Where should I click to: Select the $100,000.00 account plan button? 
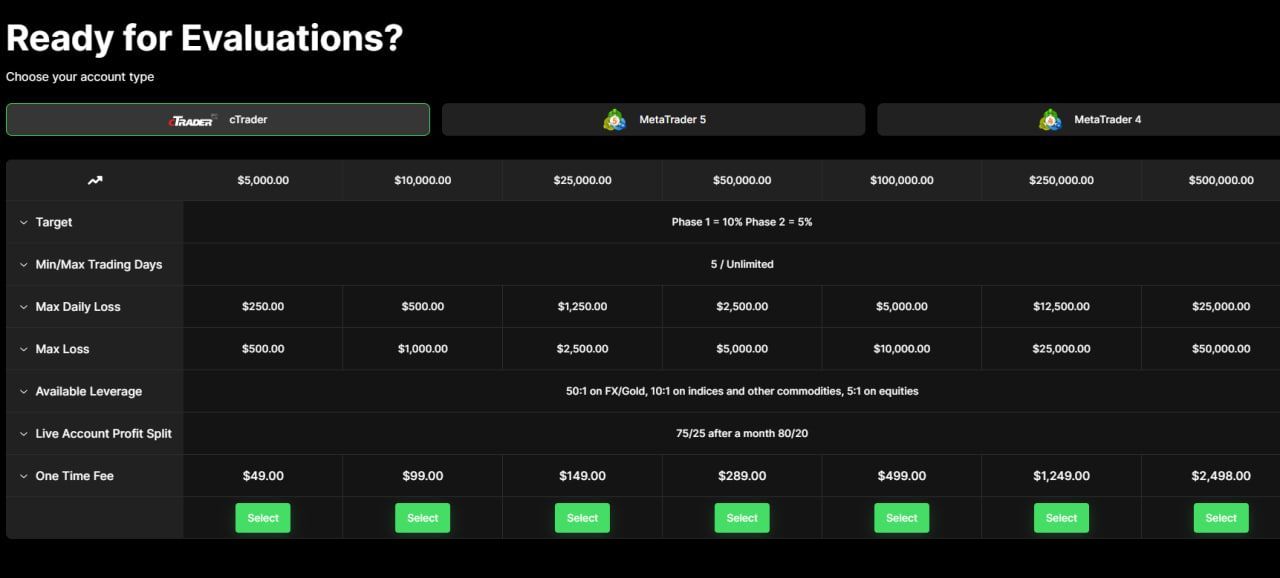pos(902,518)
